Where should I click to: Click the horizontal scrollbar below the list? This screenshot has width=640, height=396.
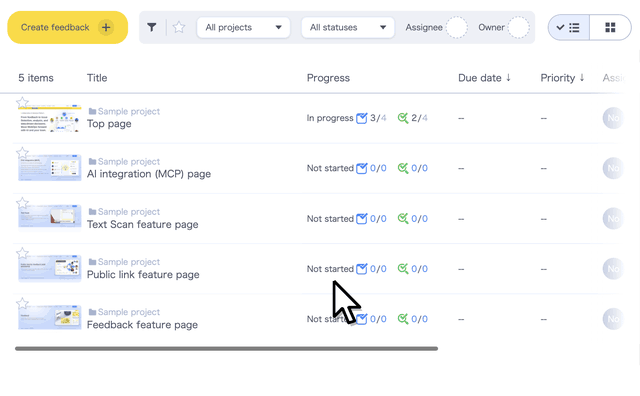click(x=227, y=349)
